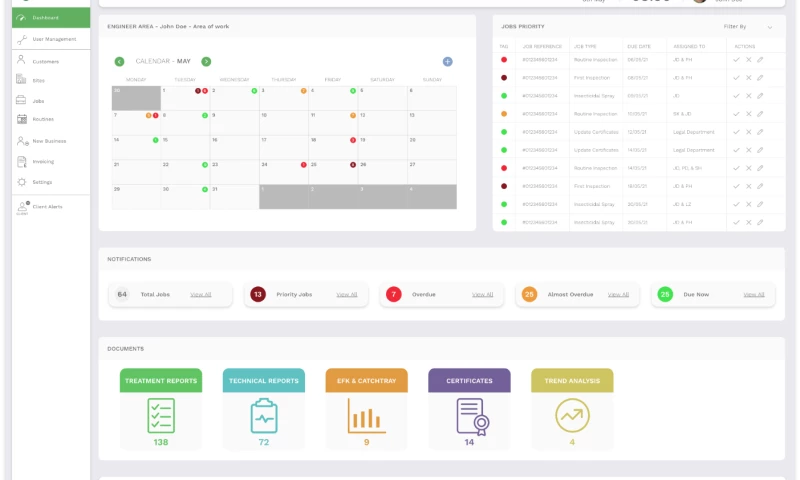This screenshot has height=480, width=800.
Task: Open New Business in the sidebar
Action: click(x=51, y=141)
